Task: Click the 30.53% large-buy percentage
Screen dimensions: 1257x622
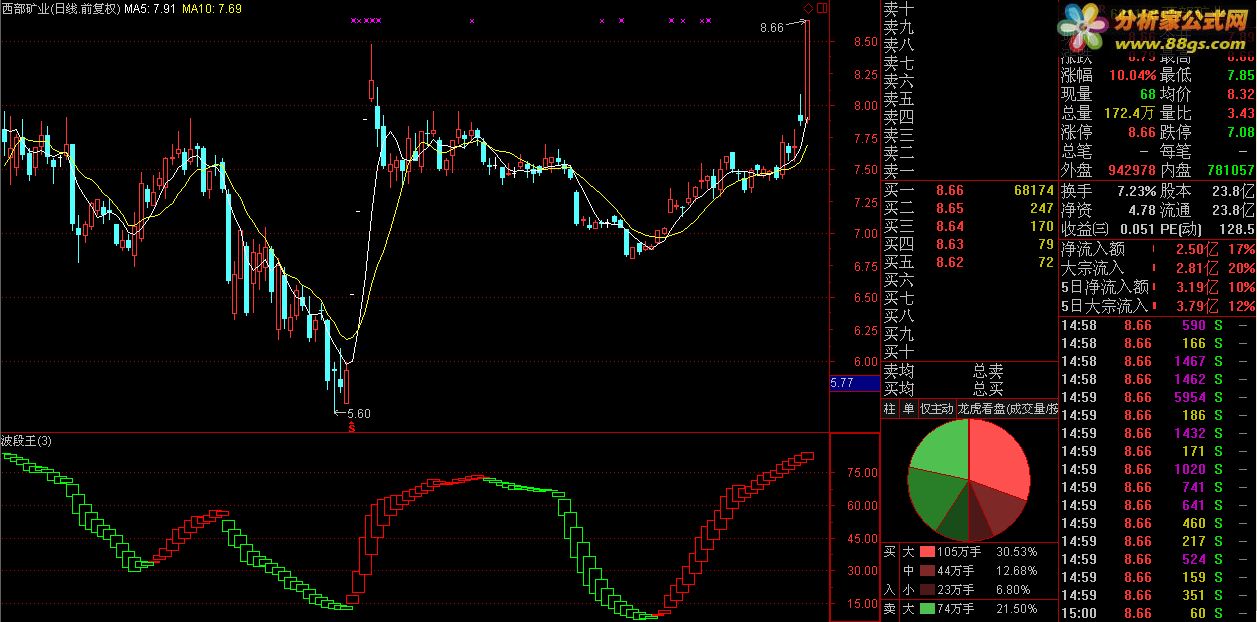Action: tap(1017, 551)
